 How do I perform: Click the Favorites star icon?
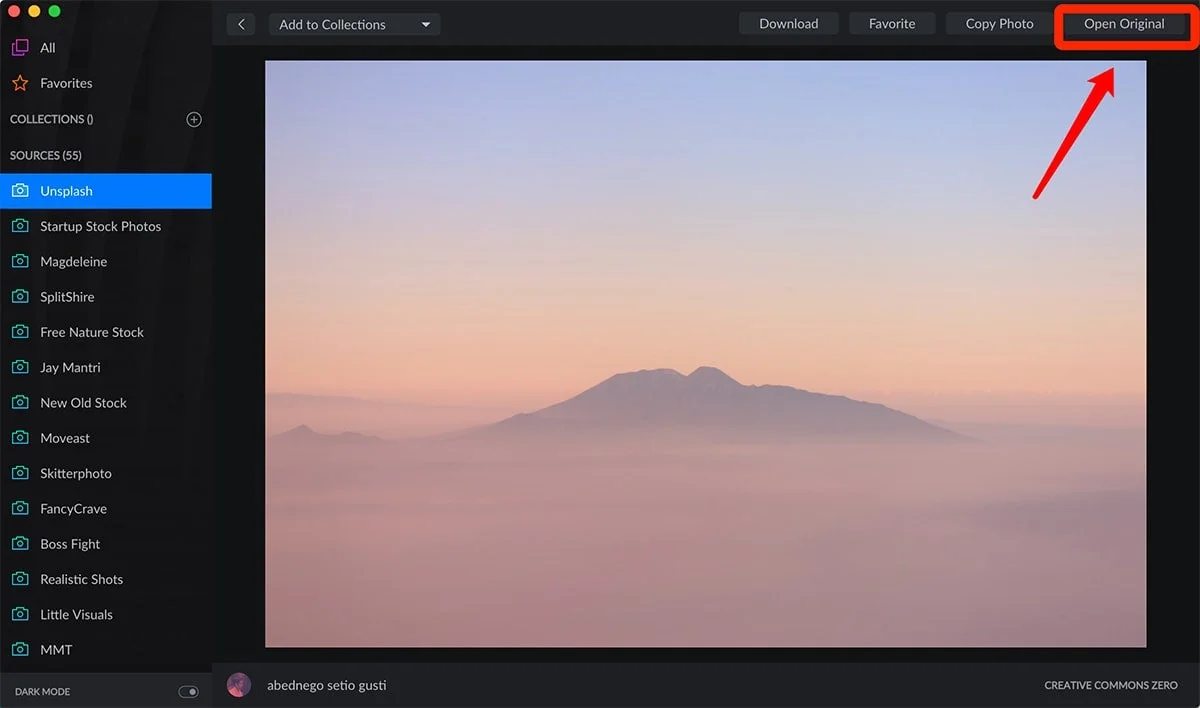(19, 83)
